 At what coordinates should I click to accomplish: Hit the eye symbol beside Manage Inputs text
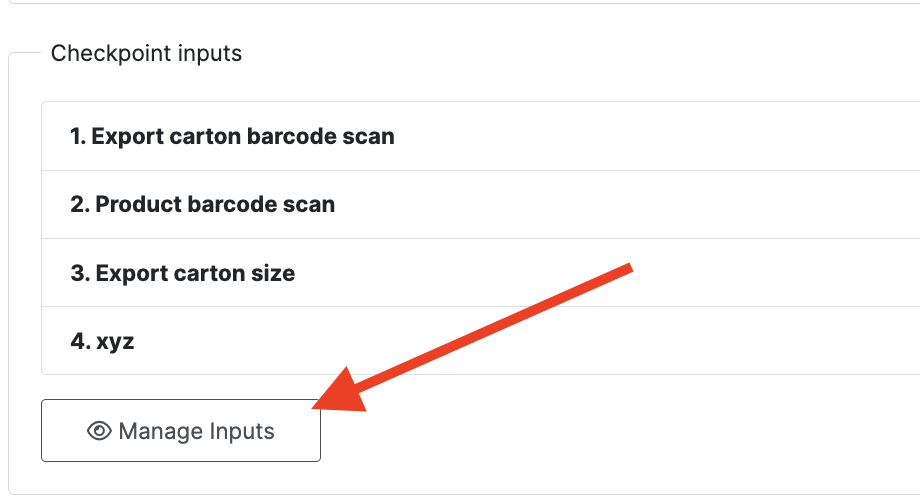coord(99,431)
